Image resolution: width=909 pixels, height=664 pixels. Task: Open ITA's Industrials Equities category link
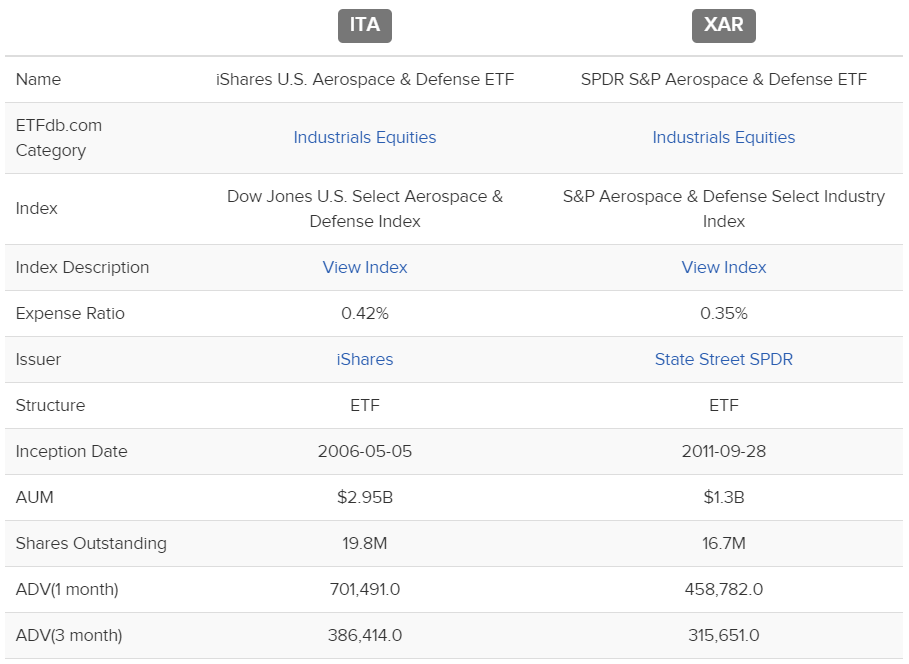[x=365, y=137]
